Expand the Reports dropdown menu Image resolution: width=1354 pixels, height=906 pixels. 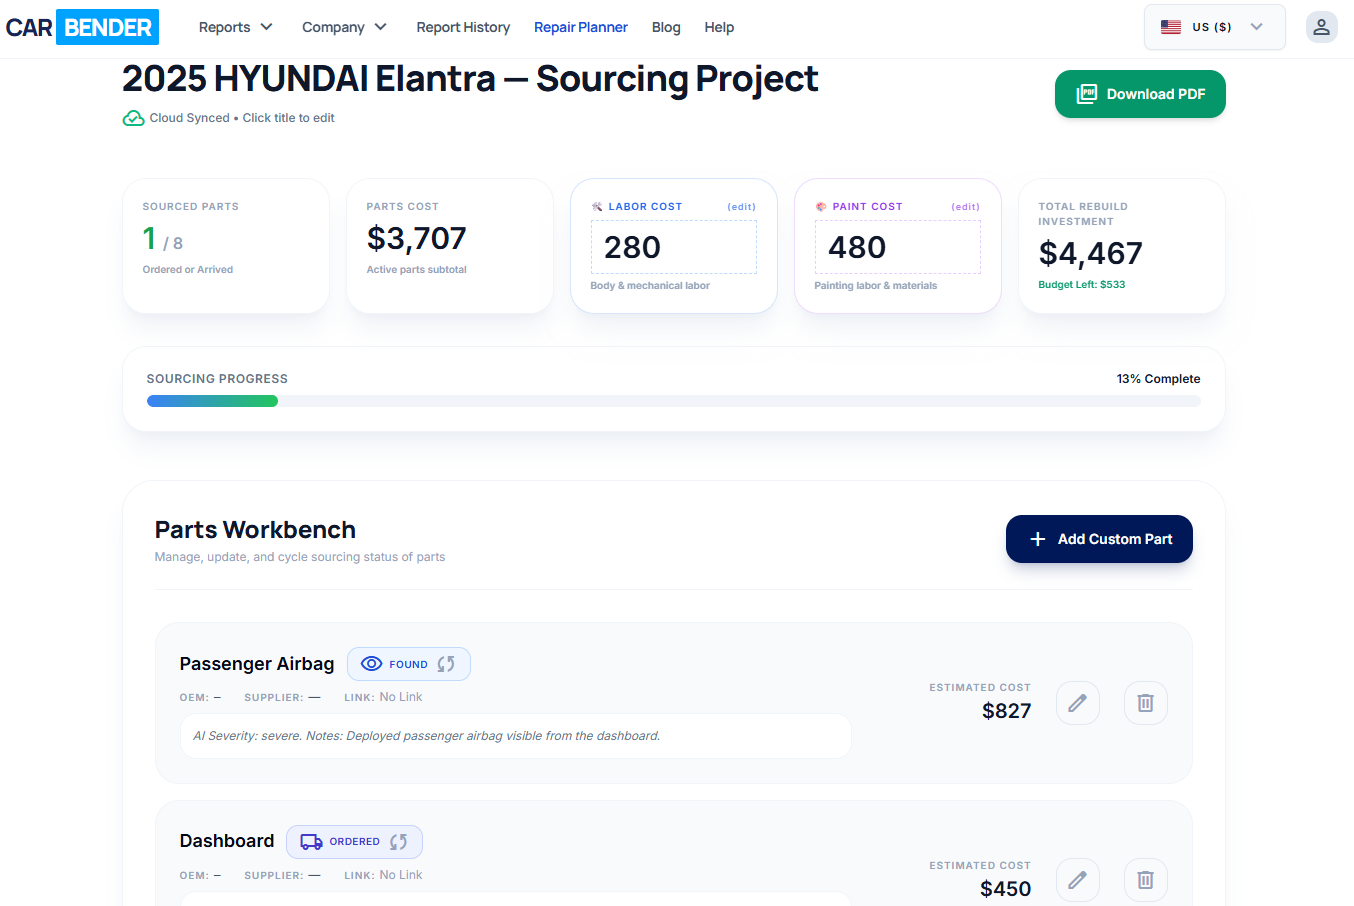(x=236, y=27)
